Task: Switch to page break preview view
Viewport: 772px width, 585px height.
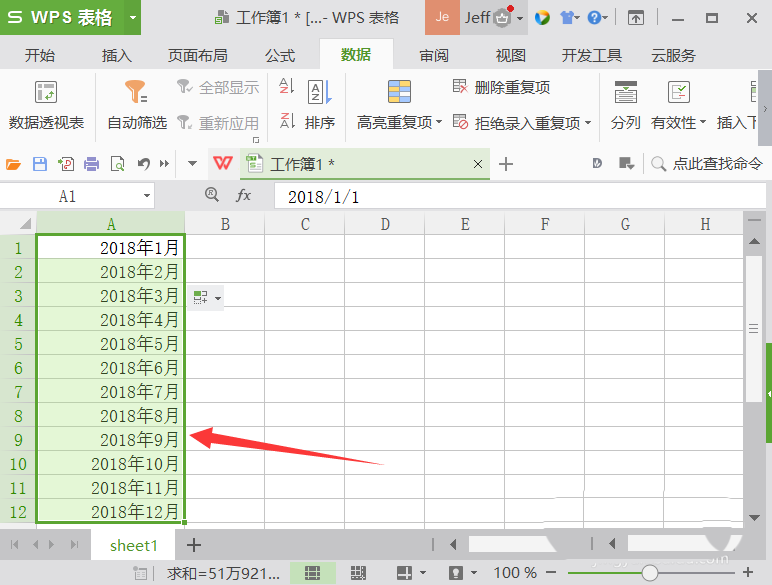Action: click(358, 573)
